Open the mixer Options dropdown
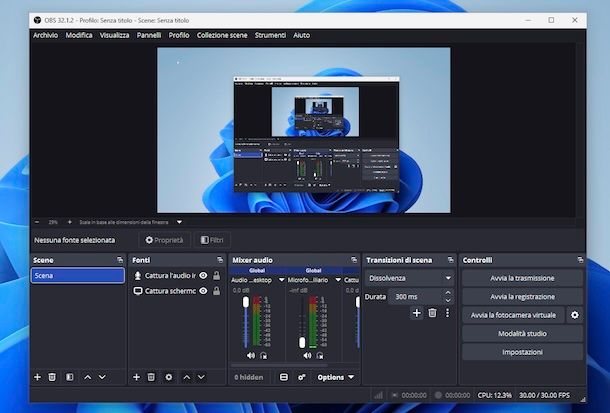Image resolution: width=610 pixels, height=413 pixels. (335, 377)
